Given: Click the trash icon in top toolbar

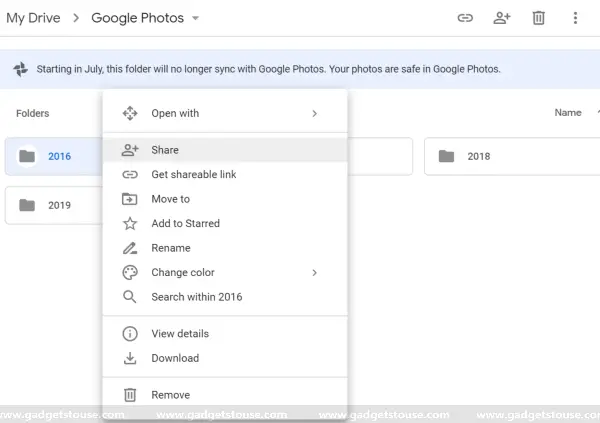Looking at the screenshot, I should pos(538,18).
